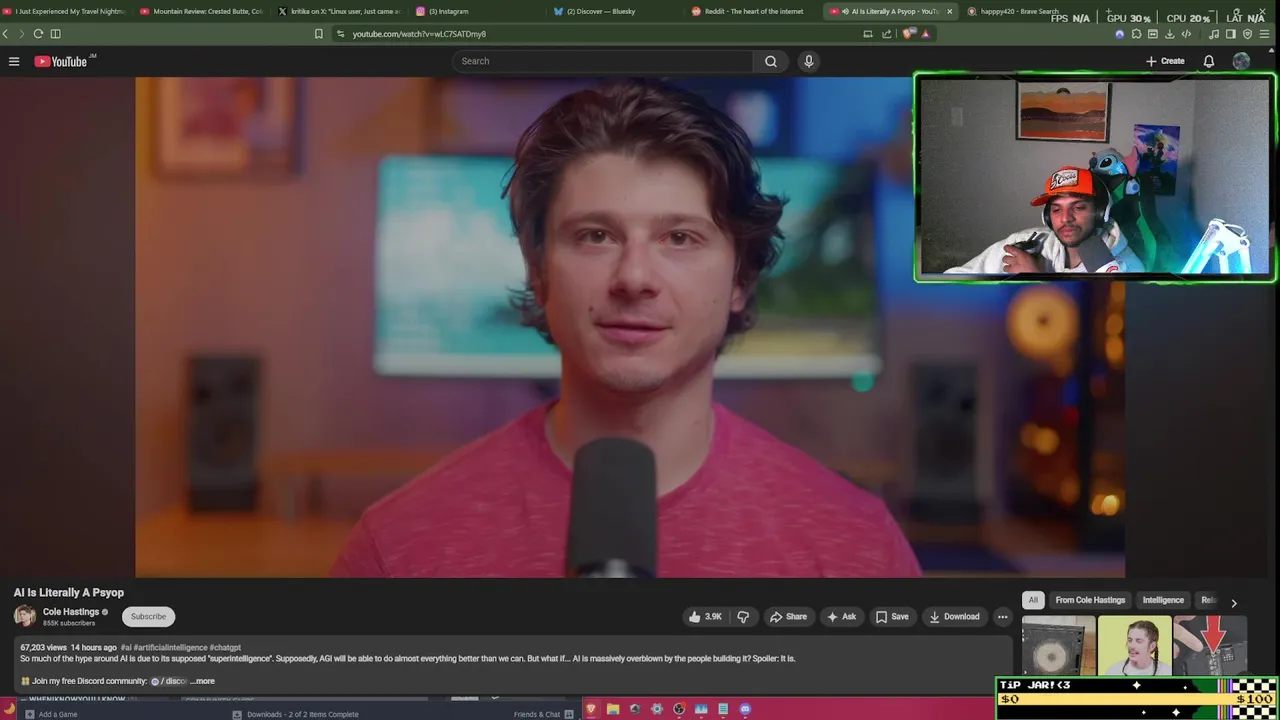Screen dimensions: 1280x720
Task: Open more actions three-dot menu
Action: tap(1002, 617)
